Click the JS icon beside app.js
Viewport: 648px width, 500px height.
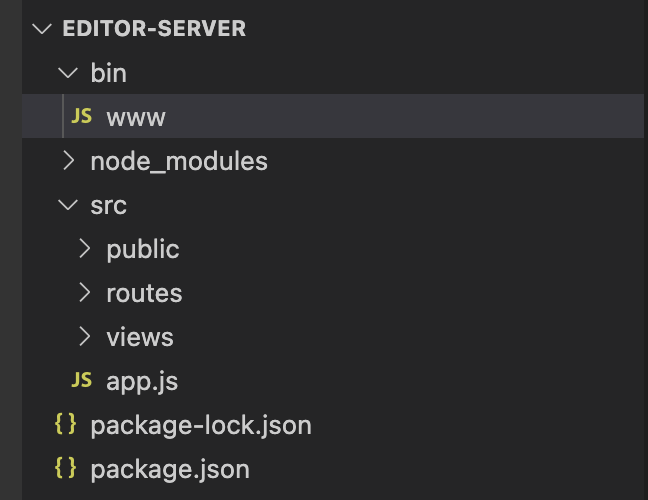click(82, 381)
